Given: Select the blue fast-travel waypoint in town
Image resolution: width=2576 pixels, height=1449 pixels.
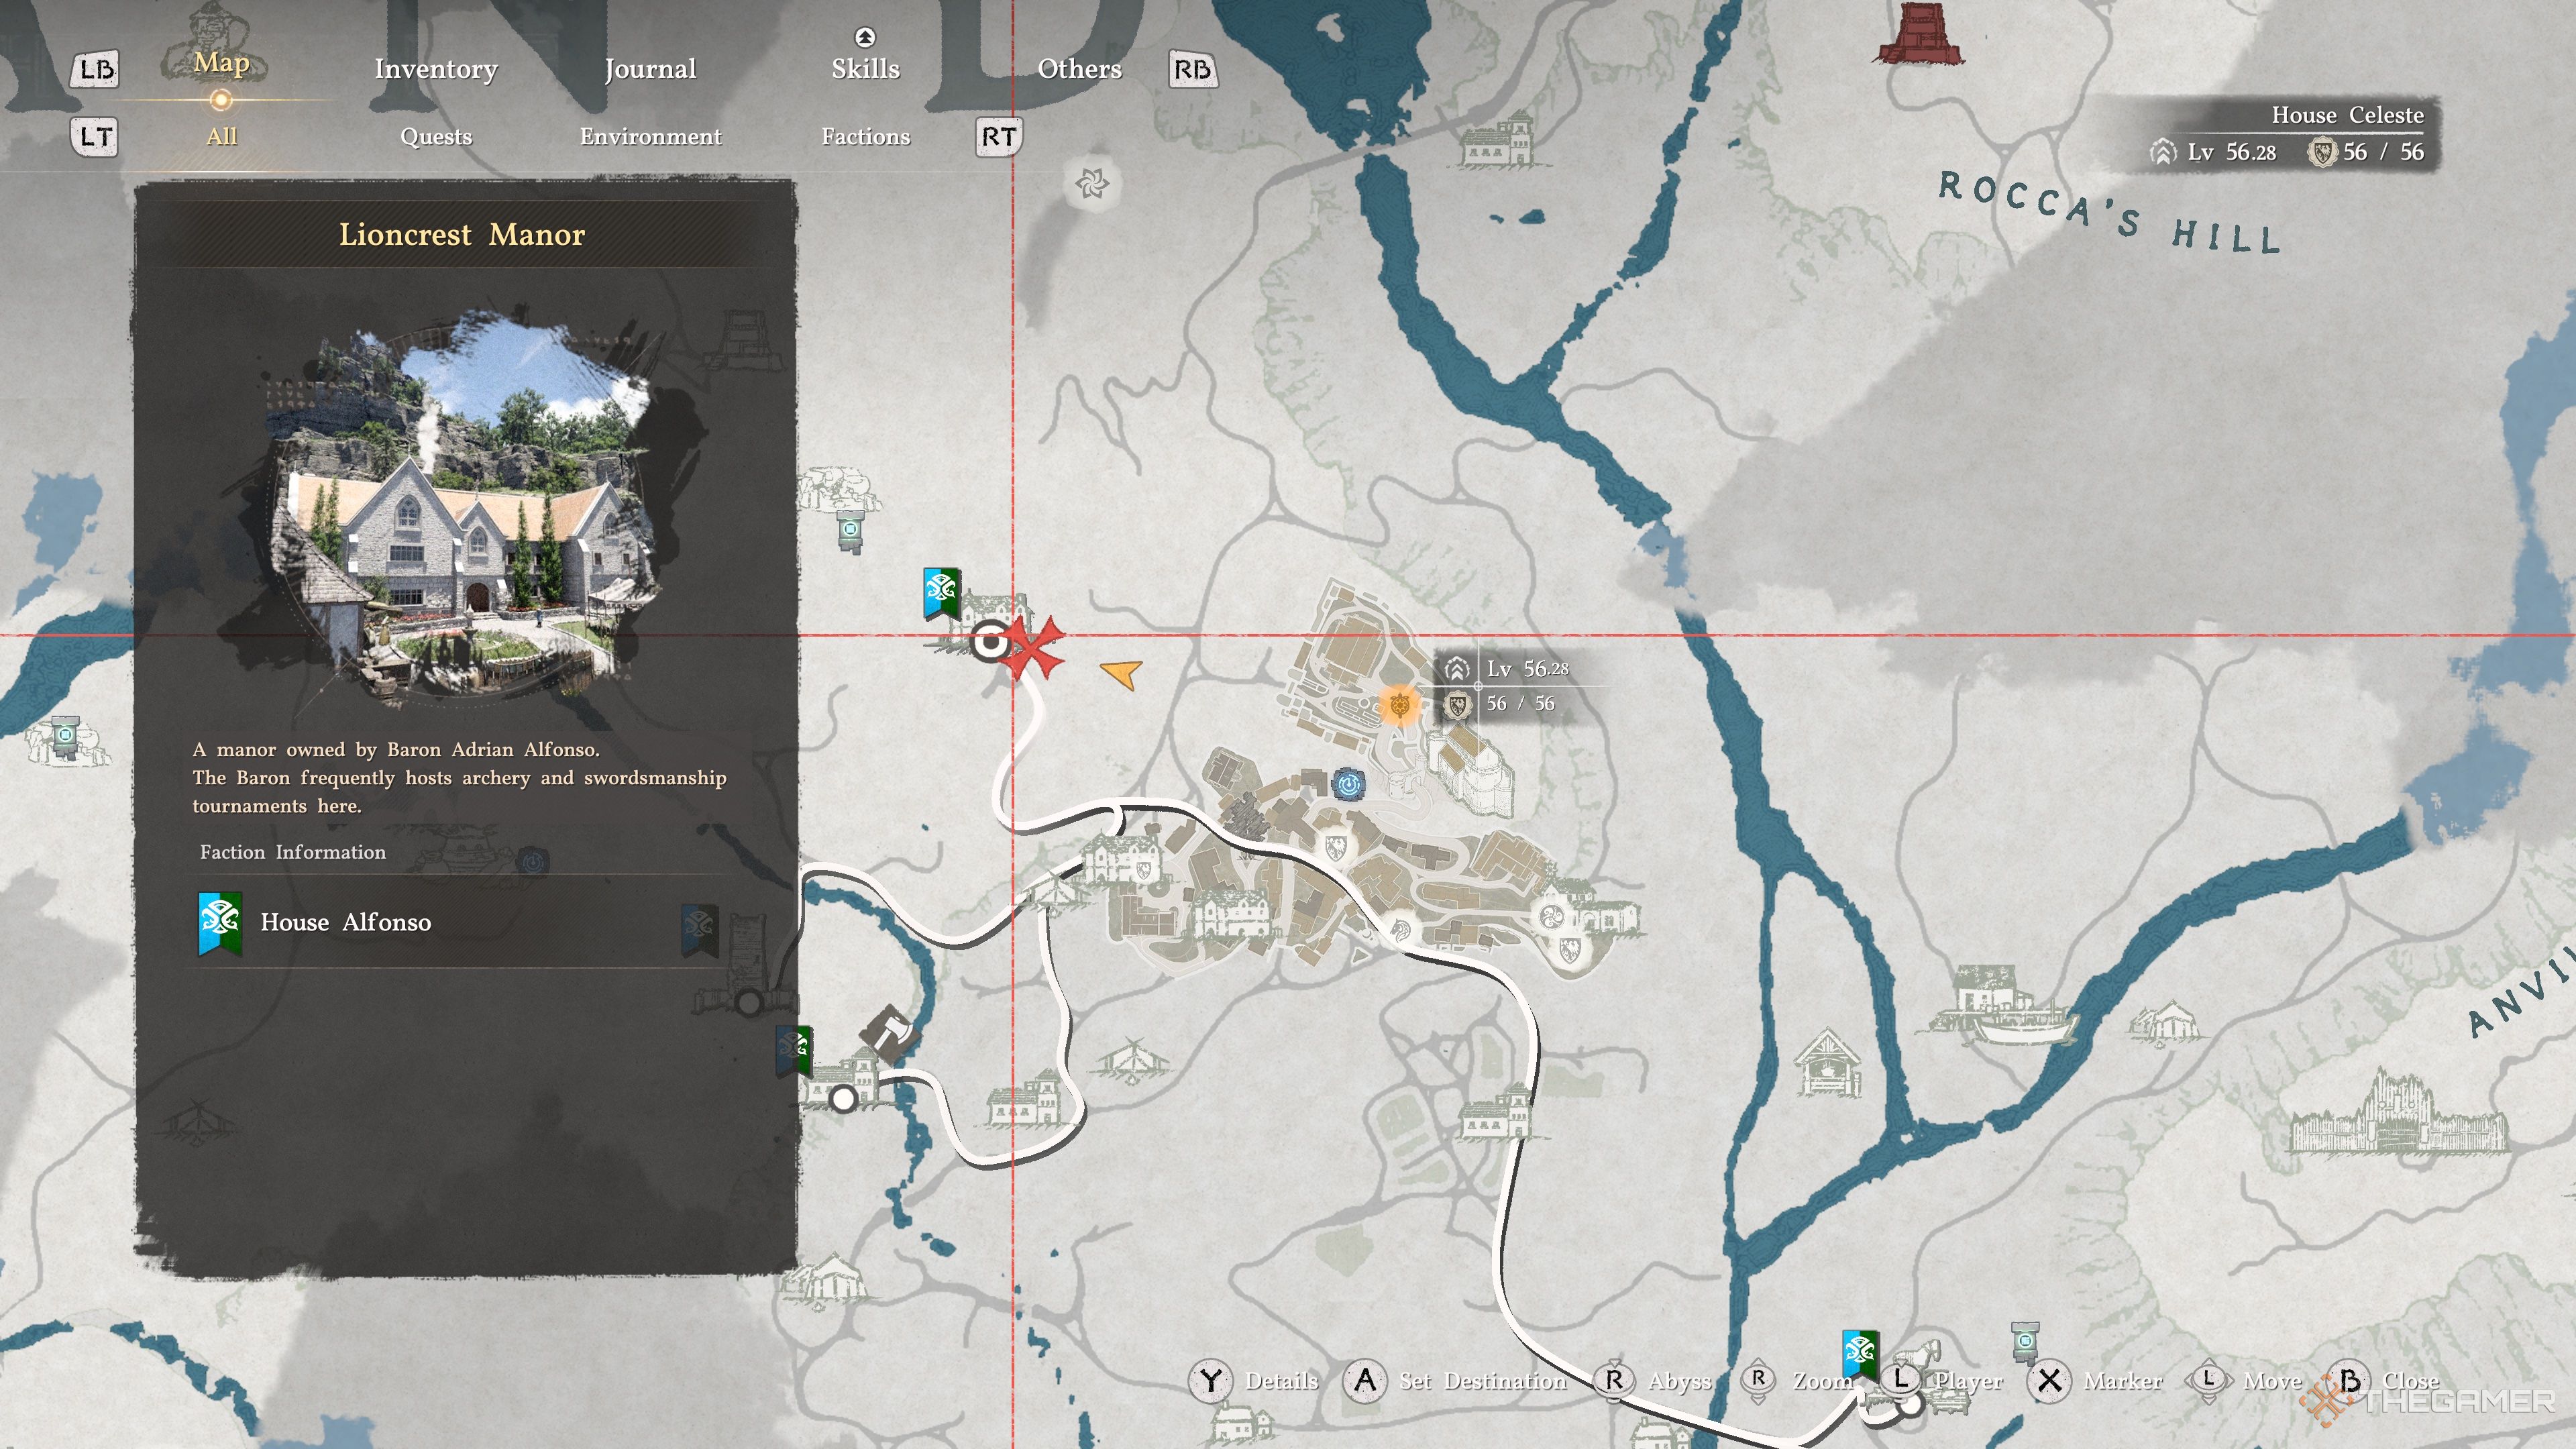Looking at the screenshot, I should (1349, 785).
